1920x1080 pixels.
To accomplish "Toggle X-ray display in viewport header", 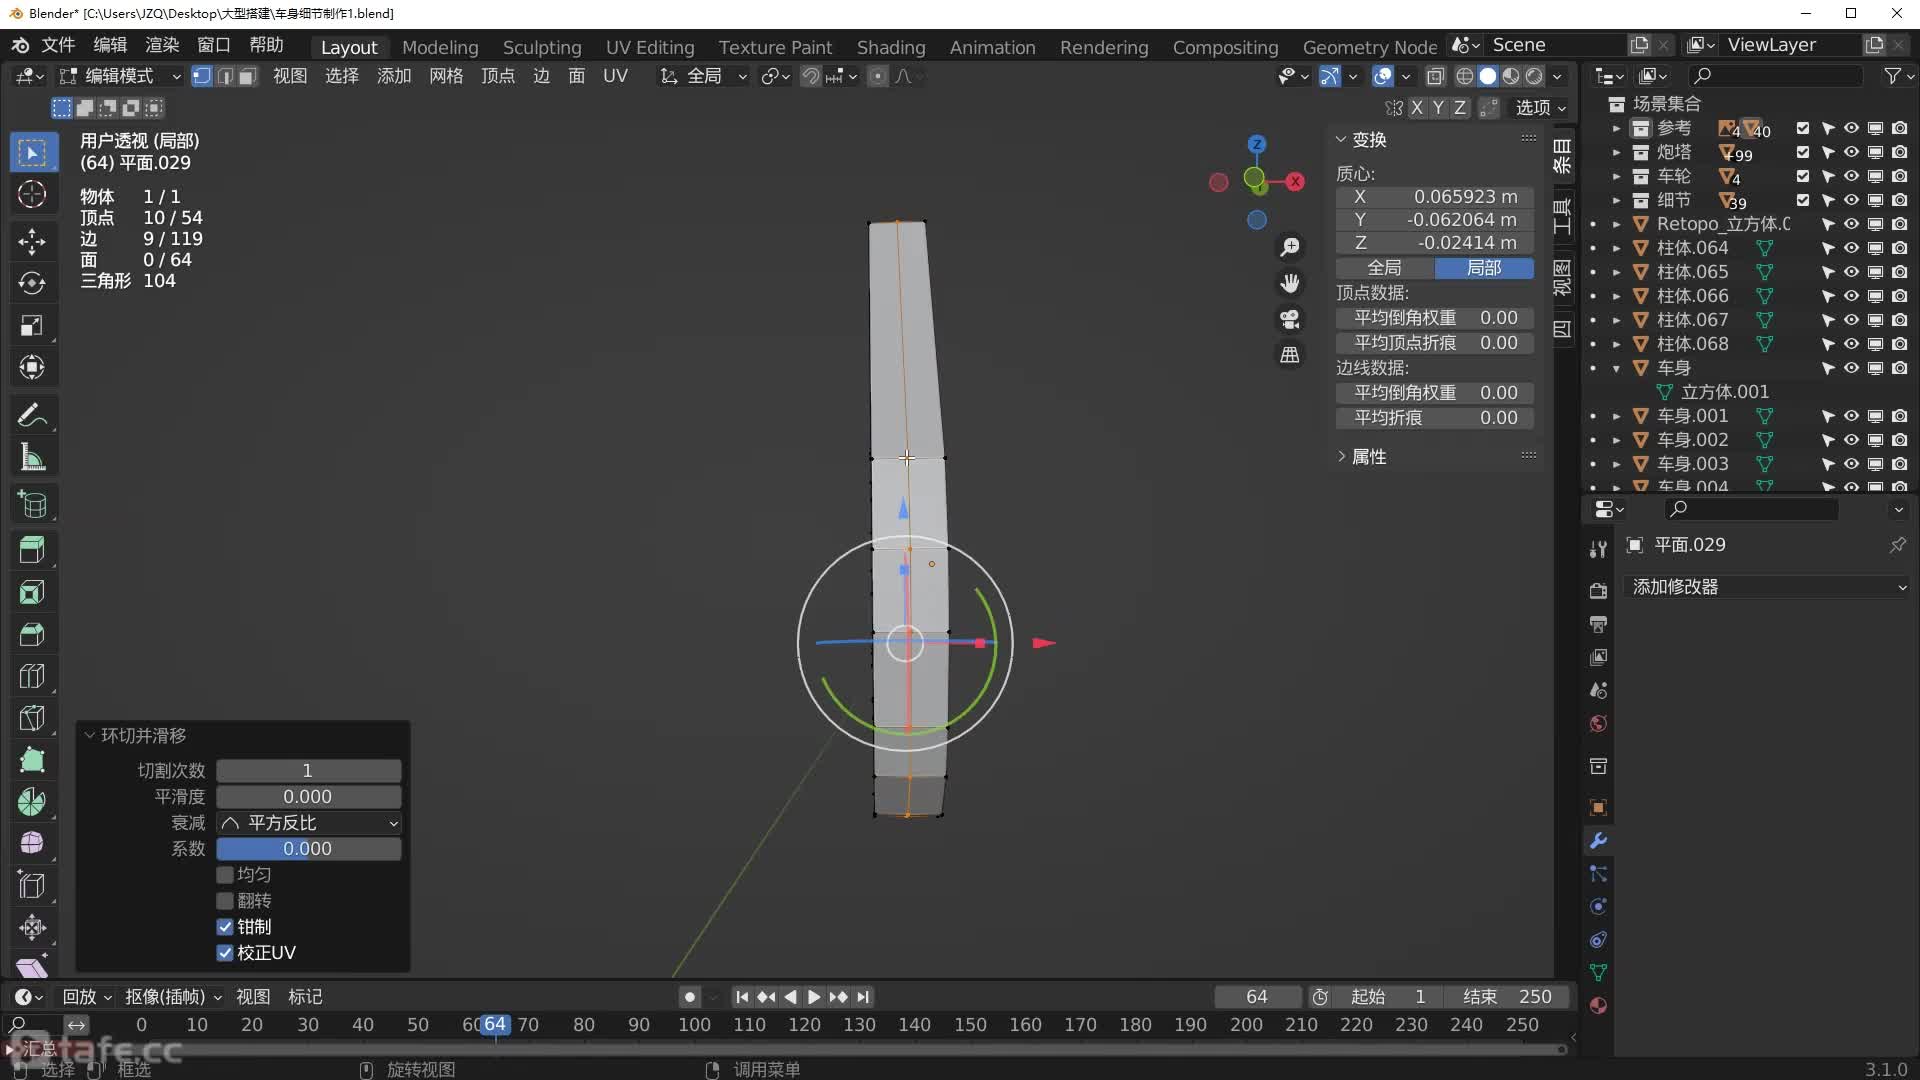I will pos(1436,76).
